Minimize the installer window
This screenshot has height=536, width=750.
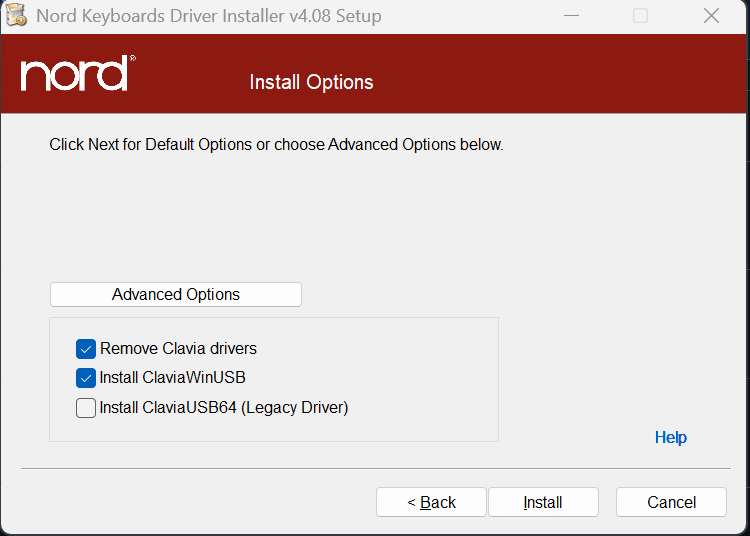coord(571,16)
